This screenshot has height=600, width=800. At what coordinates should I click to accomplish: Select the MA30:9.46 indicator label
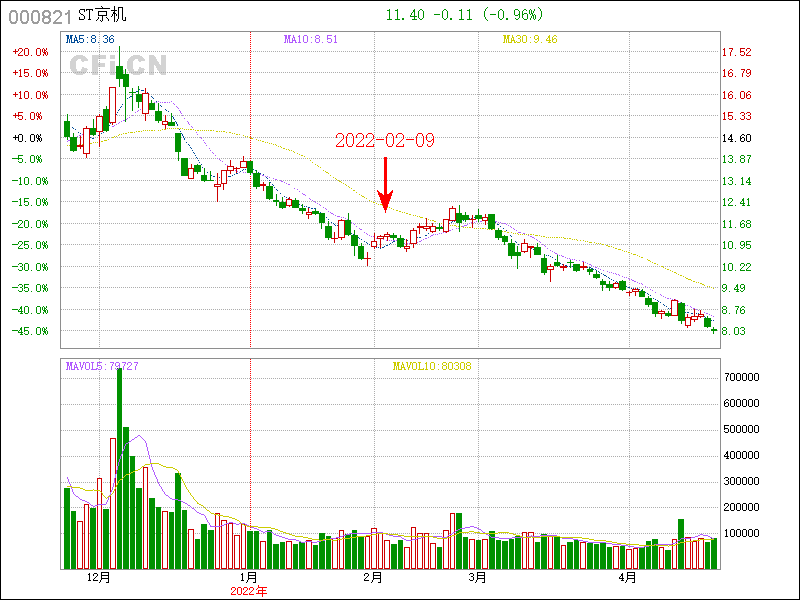click(529, 39)
